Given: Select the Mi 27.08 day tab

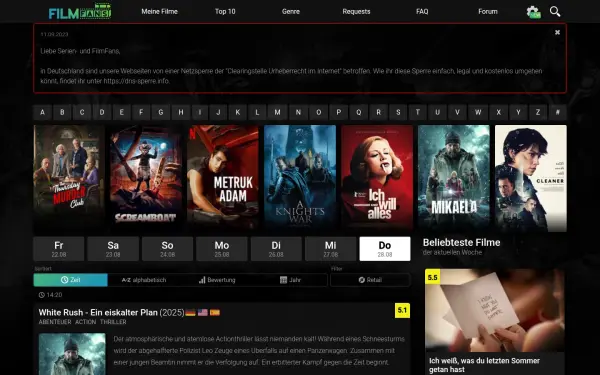Looking at the screenshot, I should click(331, 249).
